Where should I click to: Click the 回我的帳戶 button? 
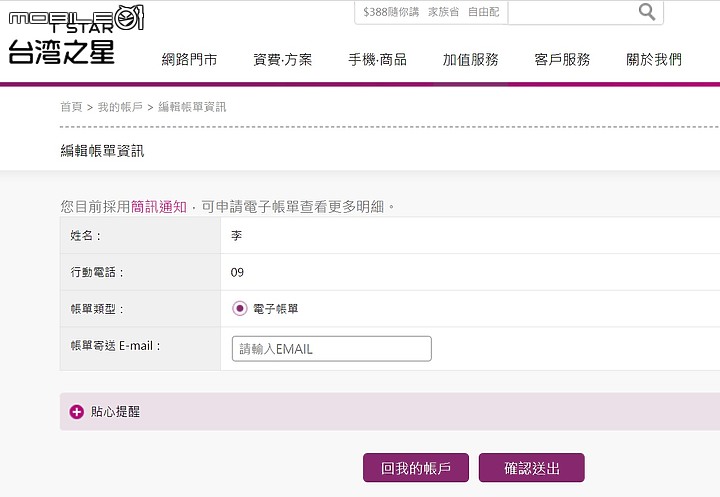pyautogui.click(x=416, y=468)
